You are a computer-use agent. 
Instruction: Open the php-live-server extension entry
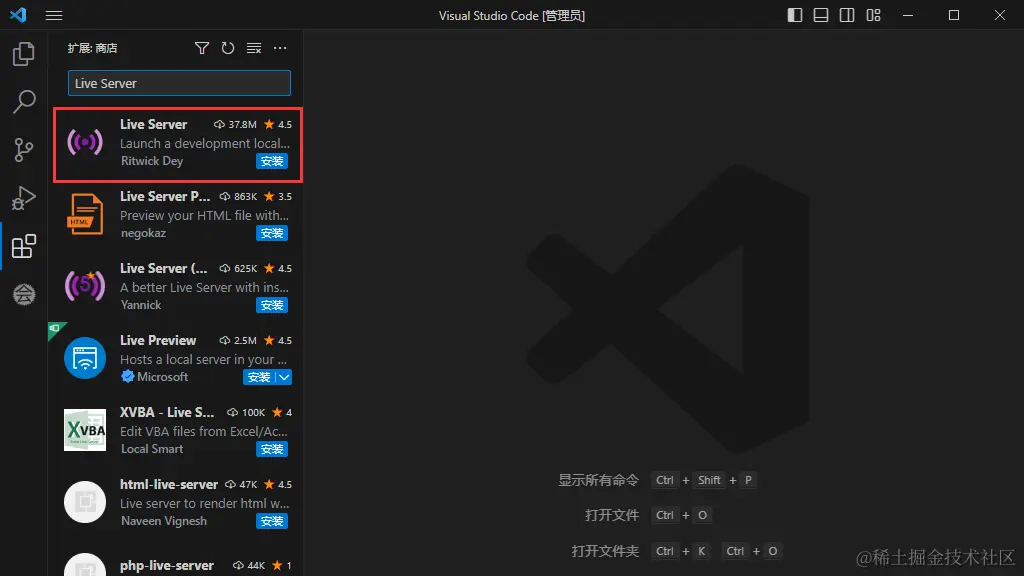click(167, 566)
